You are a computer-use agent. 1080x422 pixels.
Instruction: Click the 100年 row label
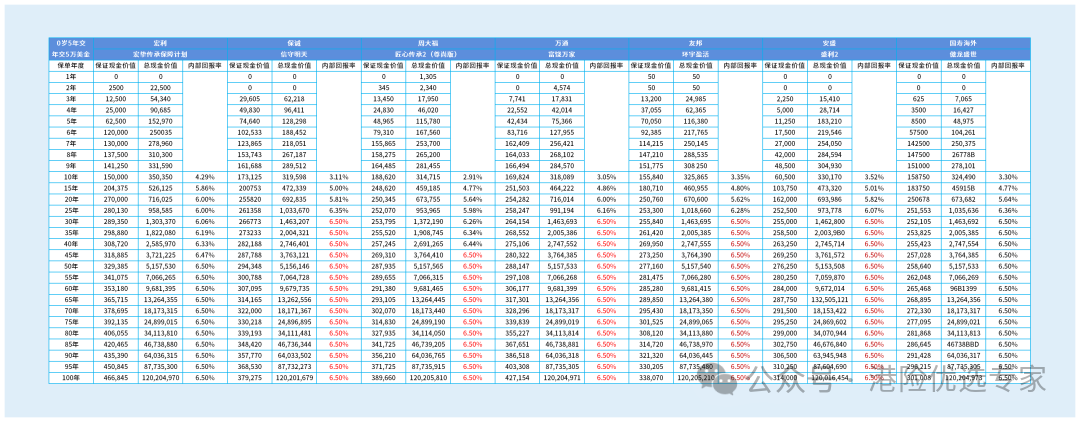(x=72, y=377)
